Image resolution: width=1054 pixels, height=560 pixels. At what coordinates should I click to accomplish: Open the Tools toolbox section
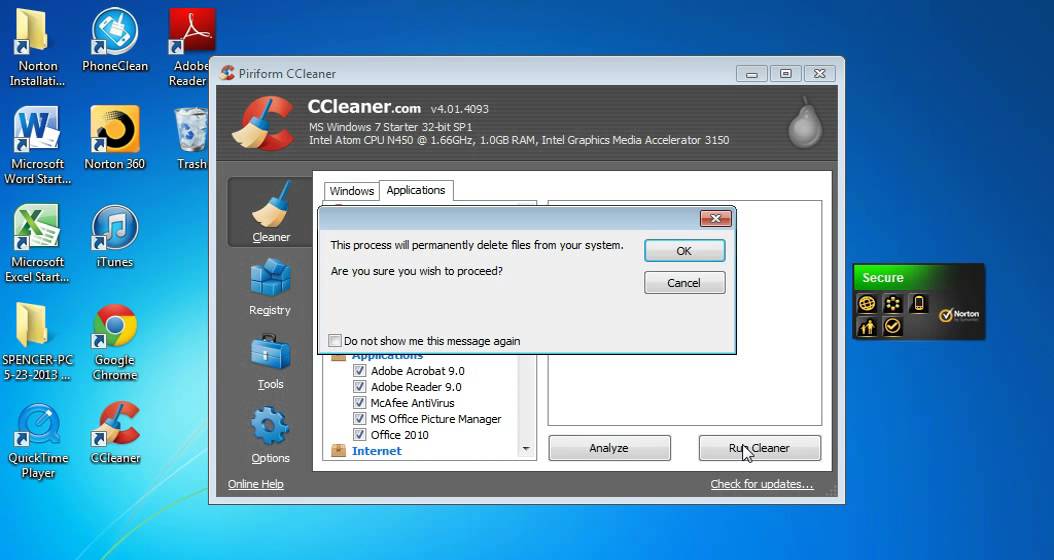[x=270, y=362]
